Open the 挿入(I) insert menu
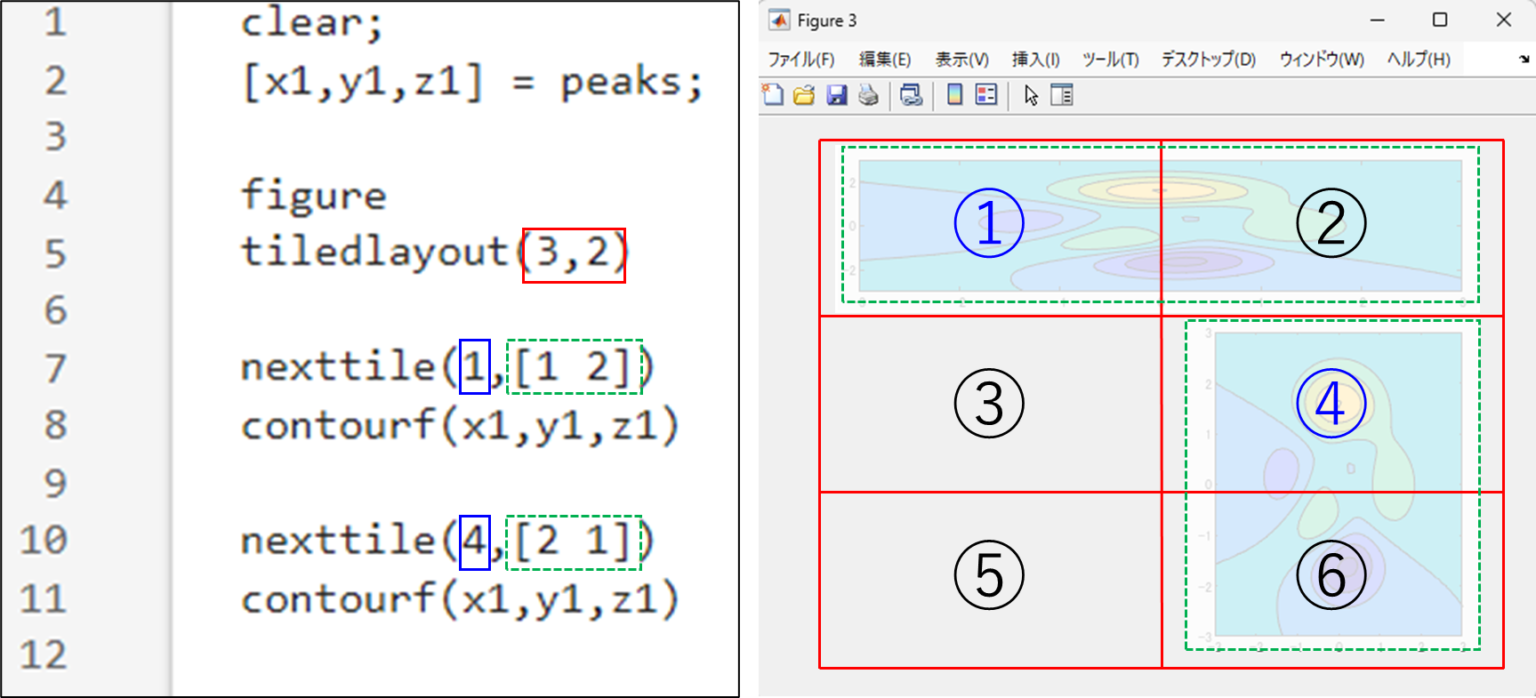Image resolution: width=1536 pixels, height=698 pixels. point(1034,58)
